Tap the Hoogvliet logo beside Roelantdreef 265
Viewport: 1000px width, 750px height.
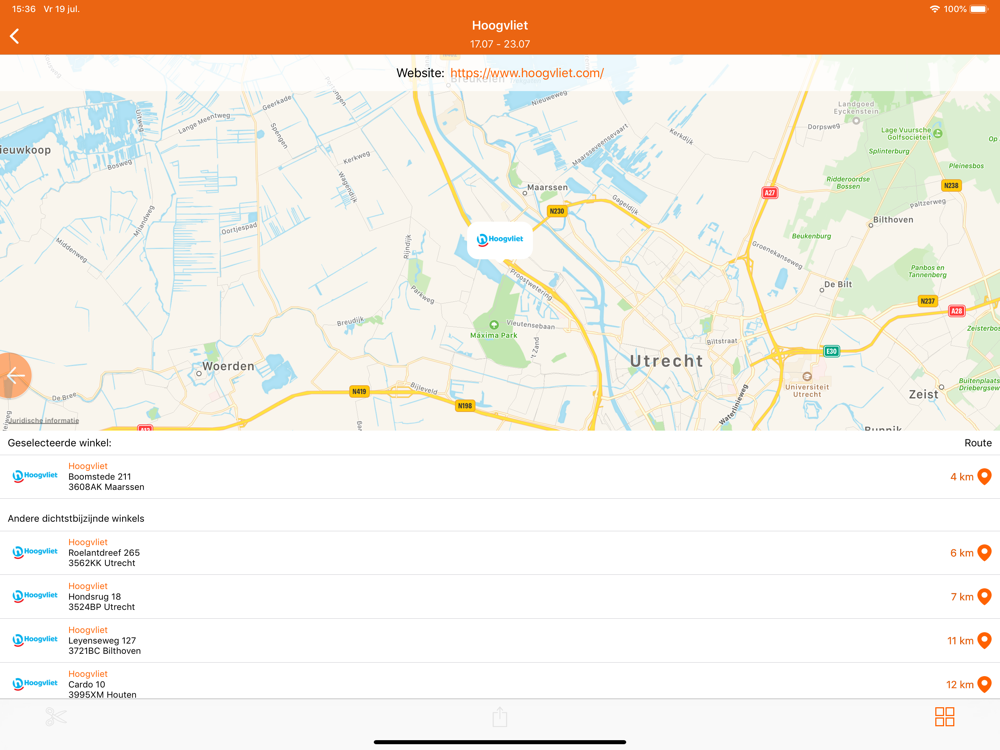35,552
